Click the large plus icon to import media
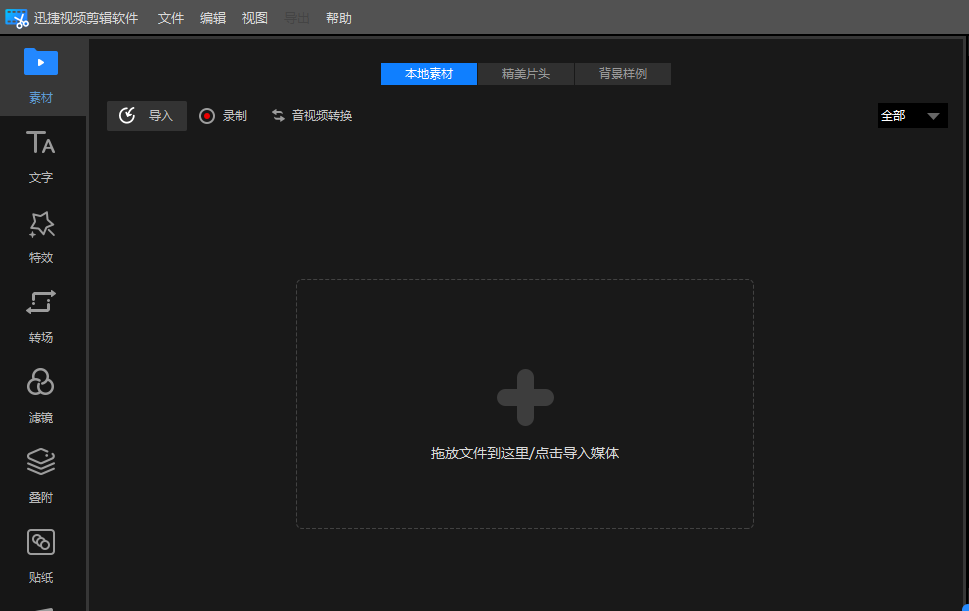The image size is (969, 611). coord(525,397)
